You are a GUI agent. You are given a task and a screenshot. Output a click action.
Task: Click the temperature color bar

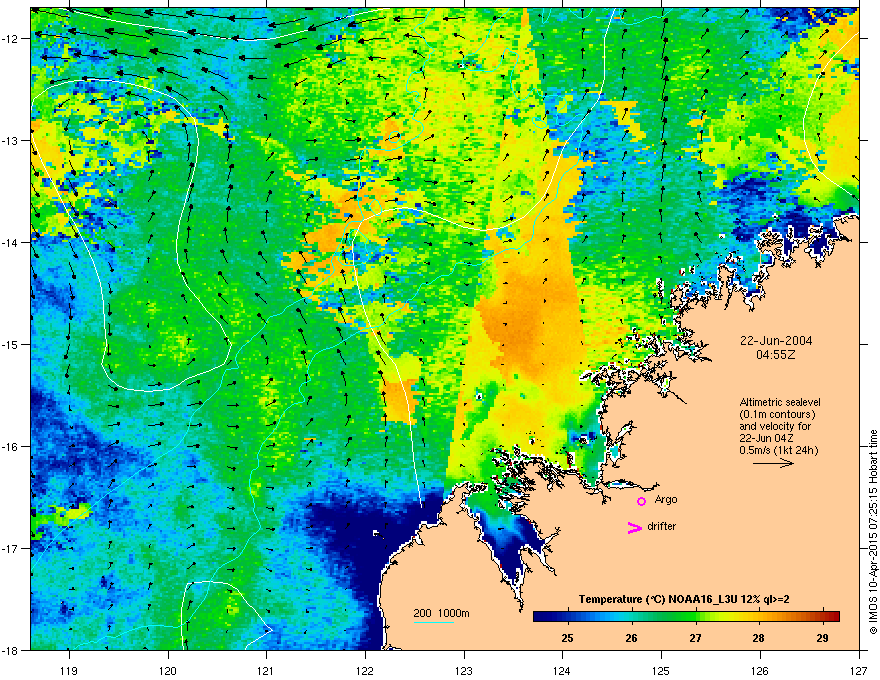686,616
